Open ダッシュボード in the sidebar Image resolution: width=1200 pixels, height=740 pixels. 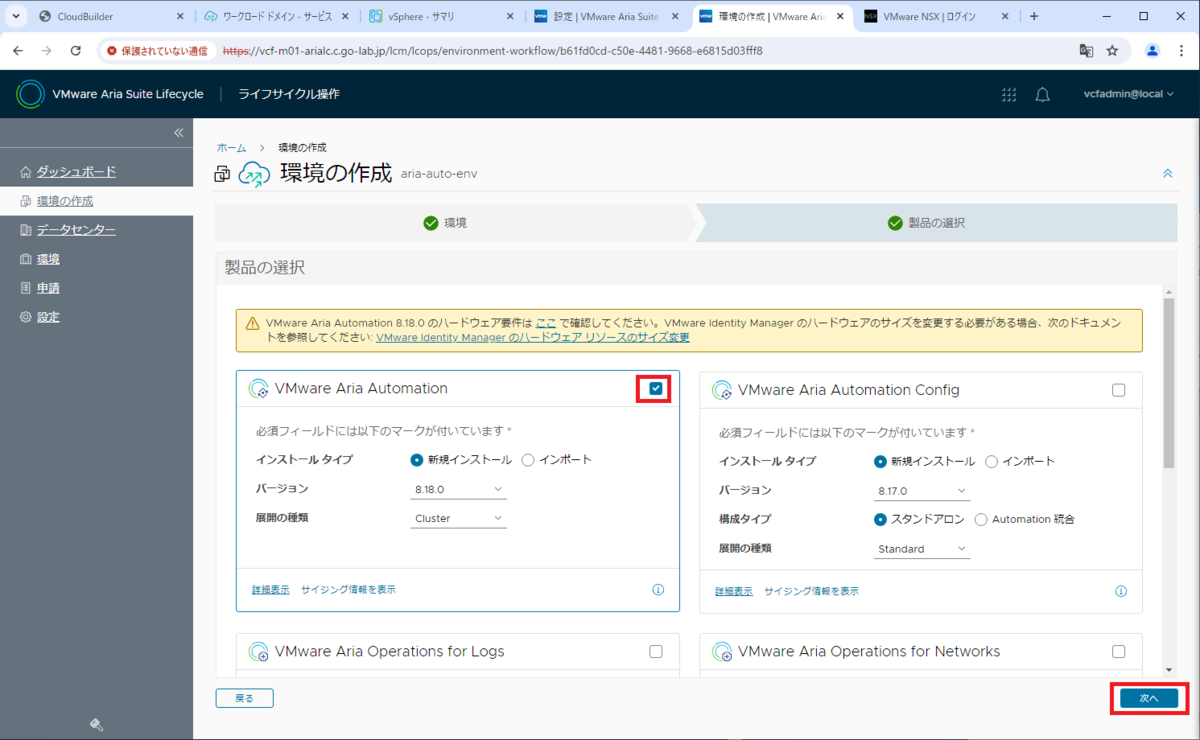click(x=76, y=172)
